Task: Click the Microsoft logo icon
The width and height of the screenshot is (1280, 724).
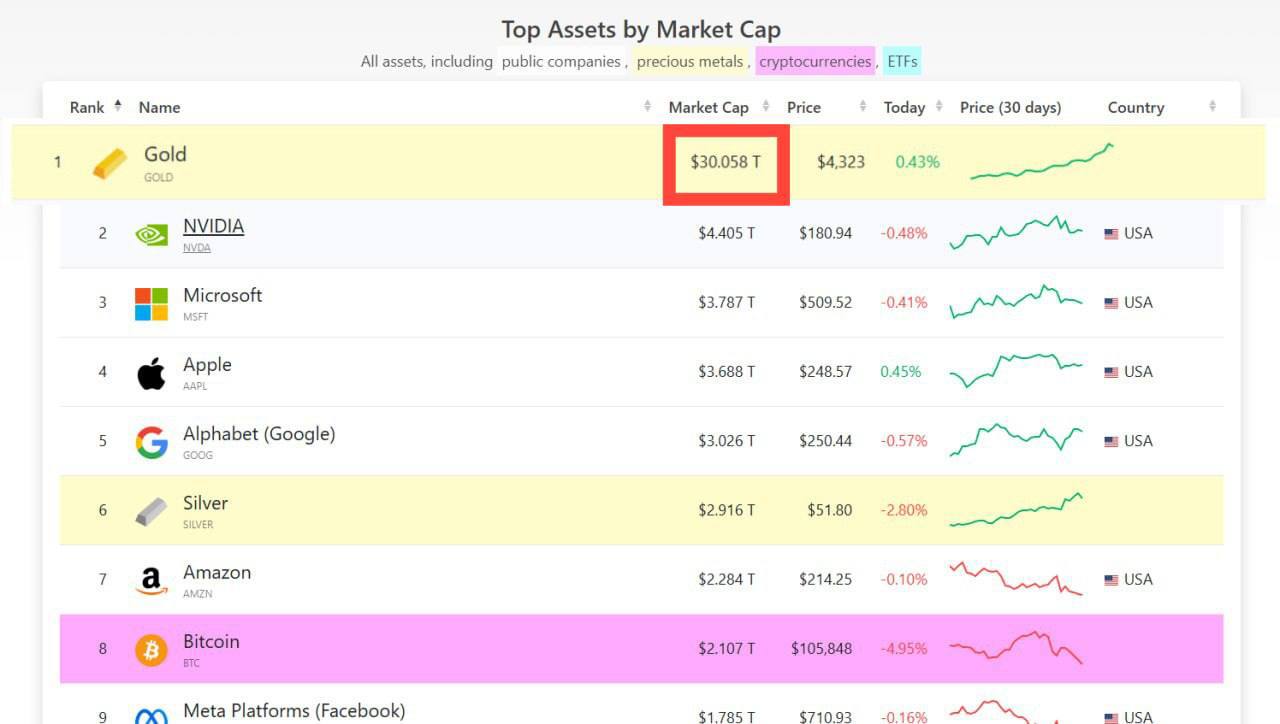Action: [x=151, y=303]
